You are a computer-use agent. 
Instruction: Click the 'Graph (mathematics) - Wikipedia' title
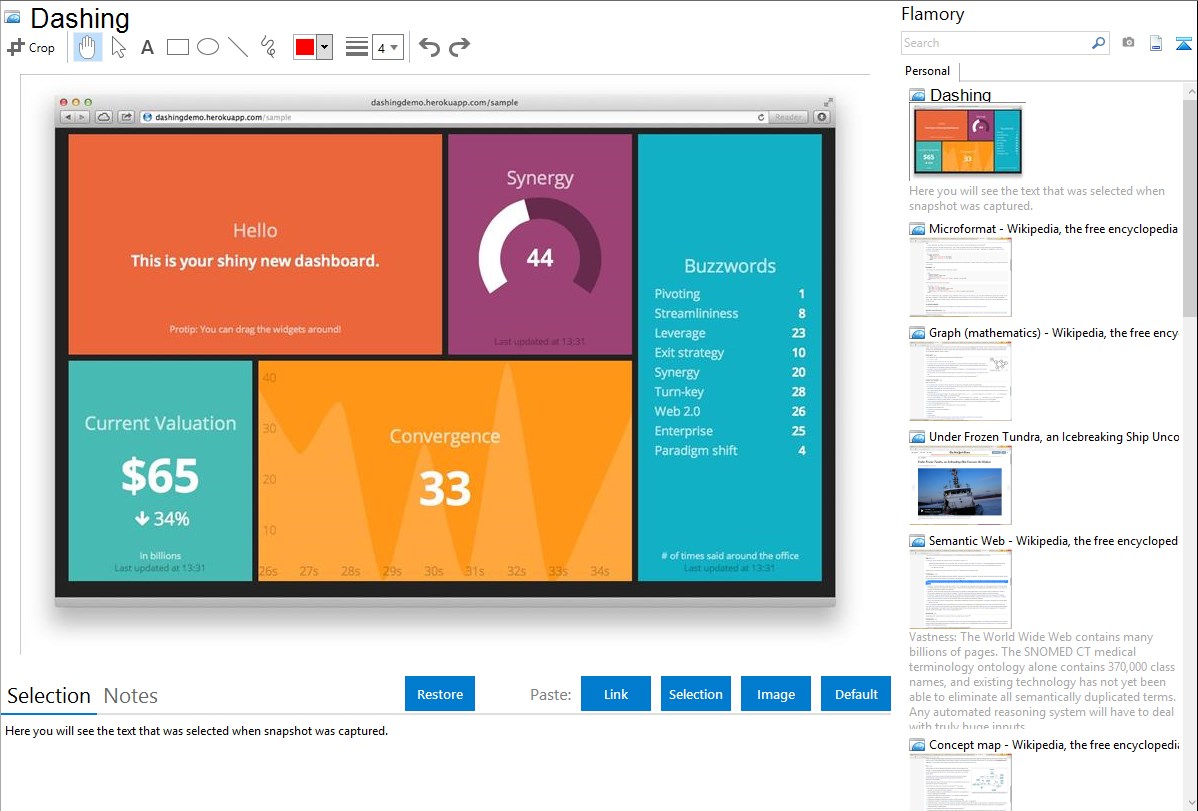(x=1053, y=333)
